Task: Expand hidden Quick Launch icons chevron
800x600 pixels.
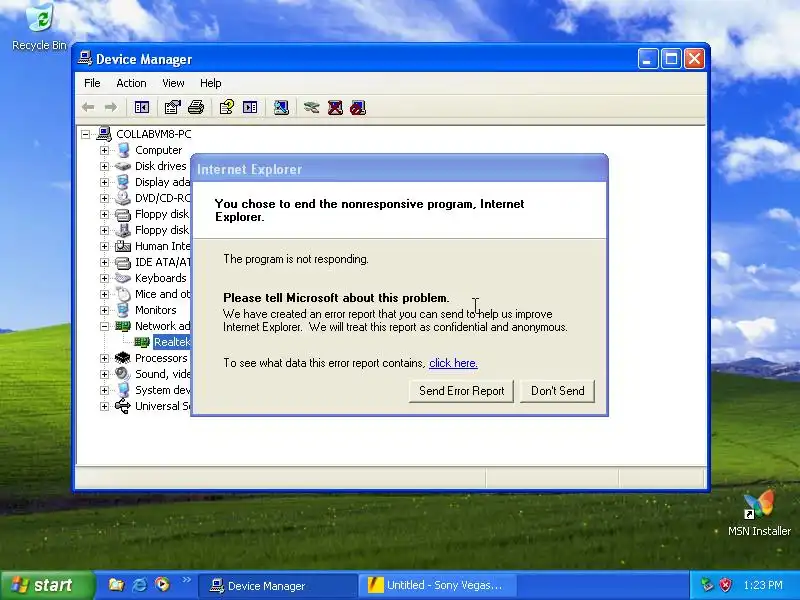Action: (186, 580)
